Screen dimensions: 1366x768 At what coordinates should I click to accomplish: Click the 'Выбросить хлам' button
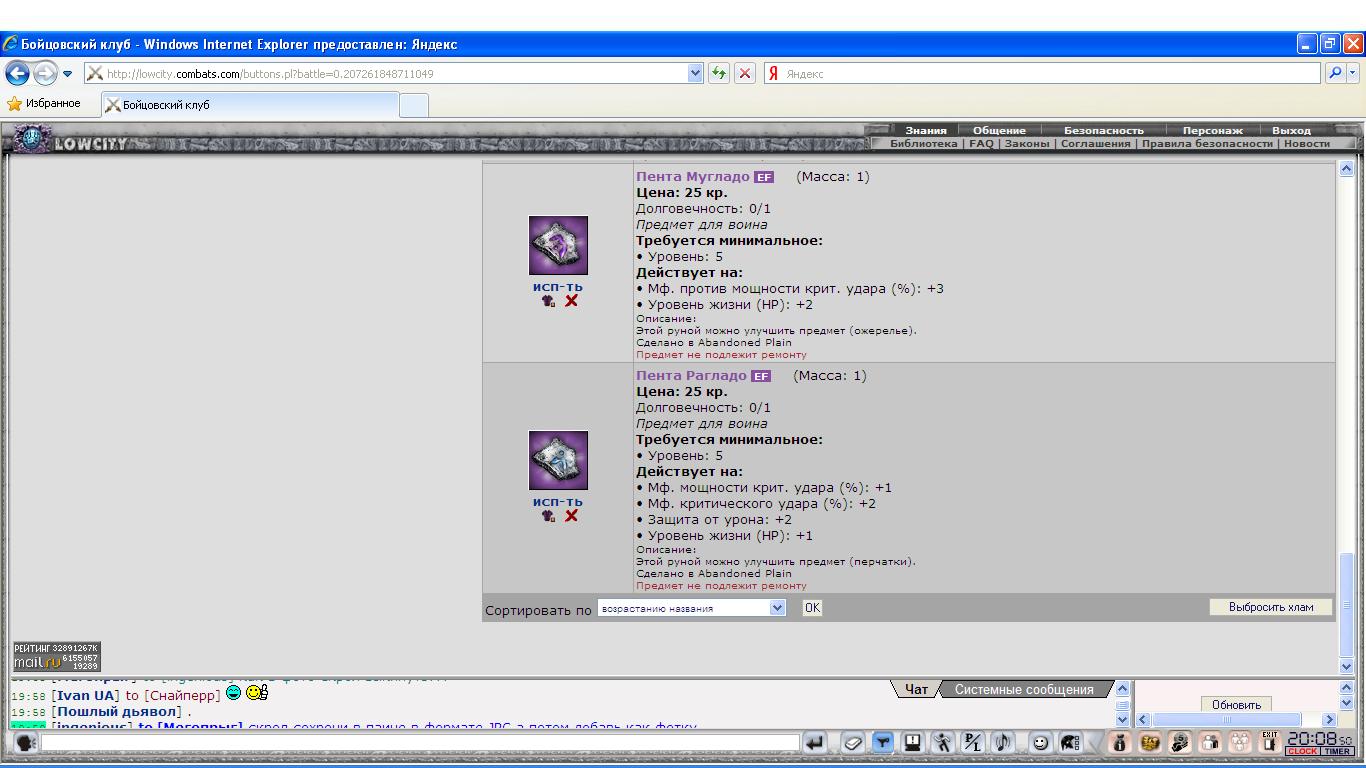[x=1271, y=607]
